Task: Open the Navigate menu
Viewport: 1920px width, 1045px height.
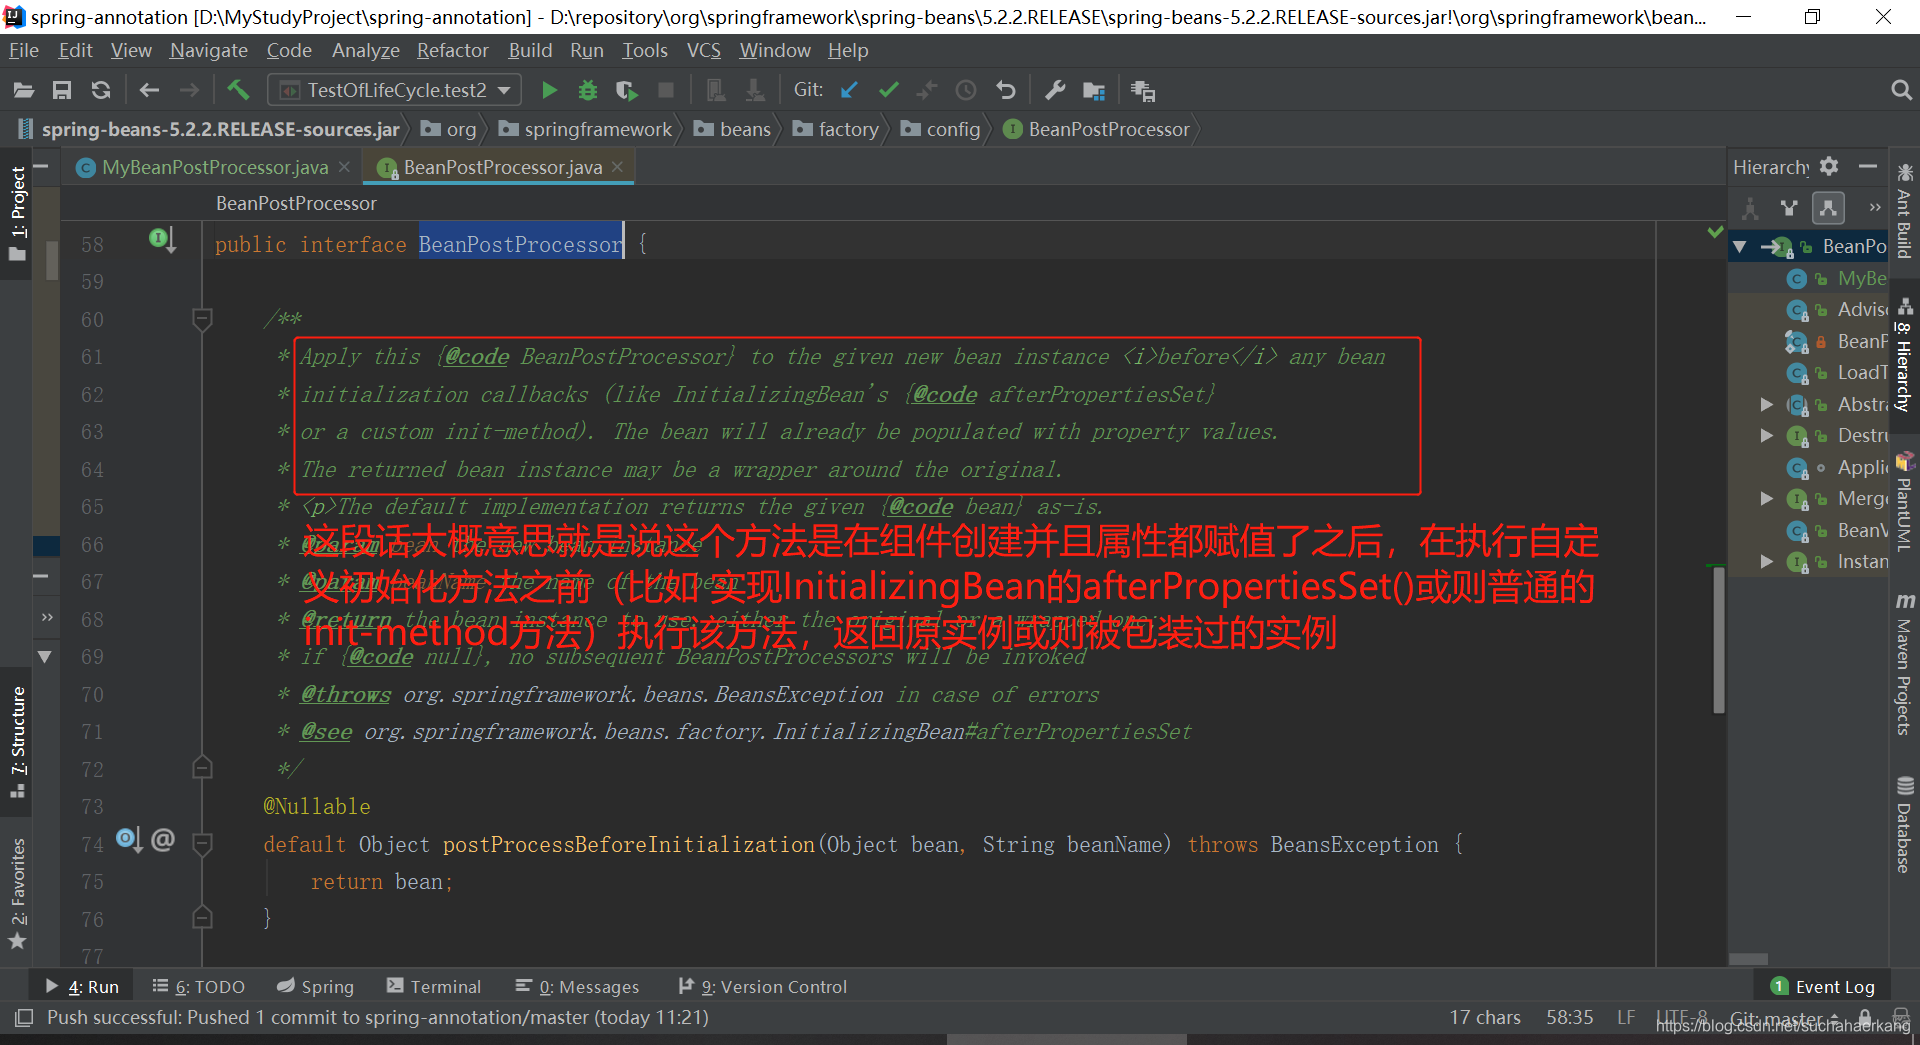Action: (208, 50)
